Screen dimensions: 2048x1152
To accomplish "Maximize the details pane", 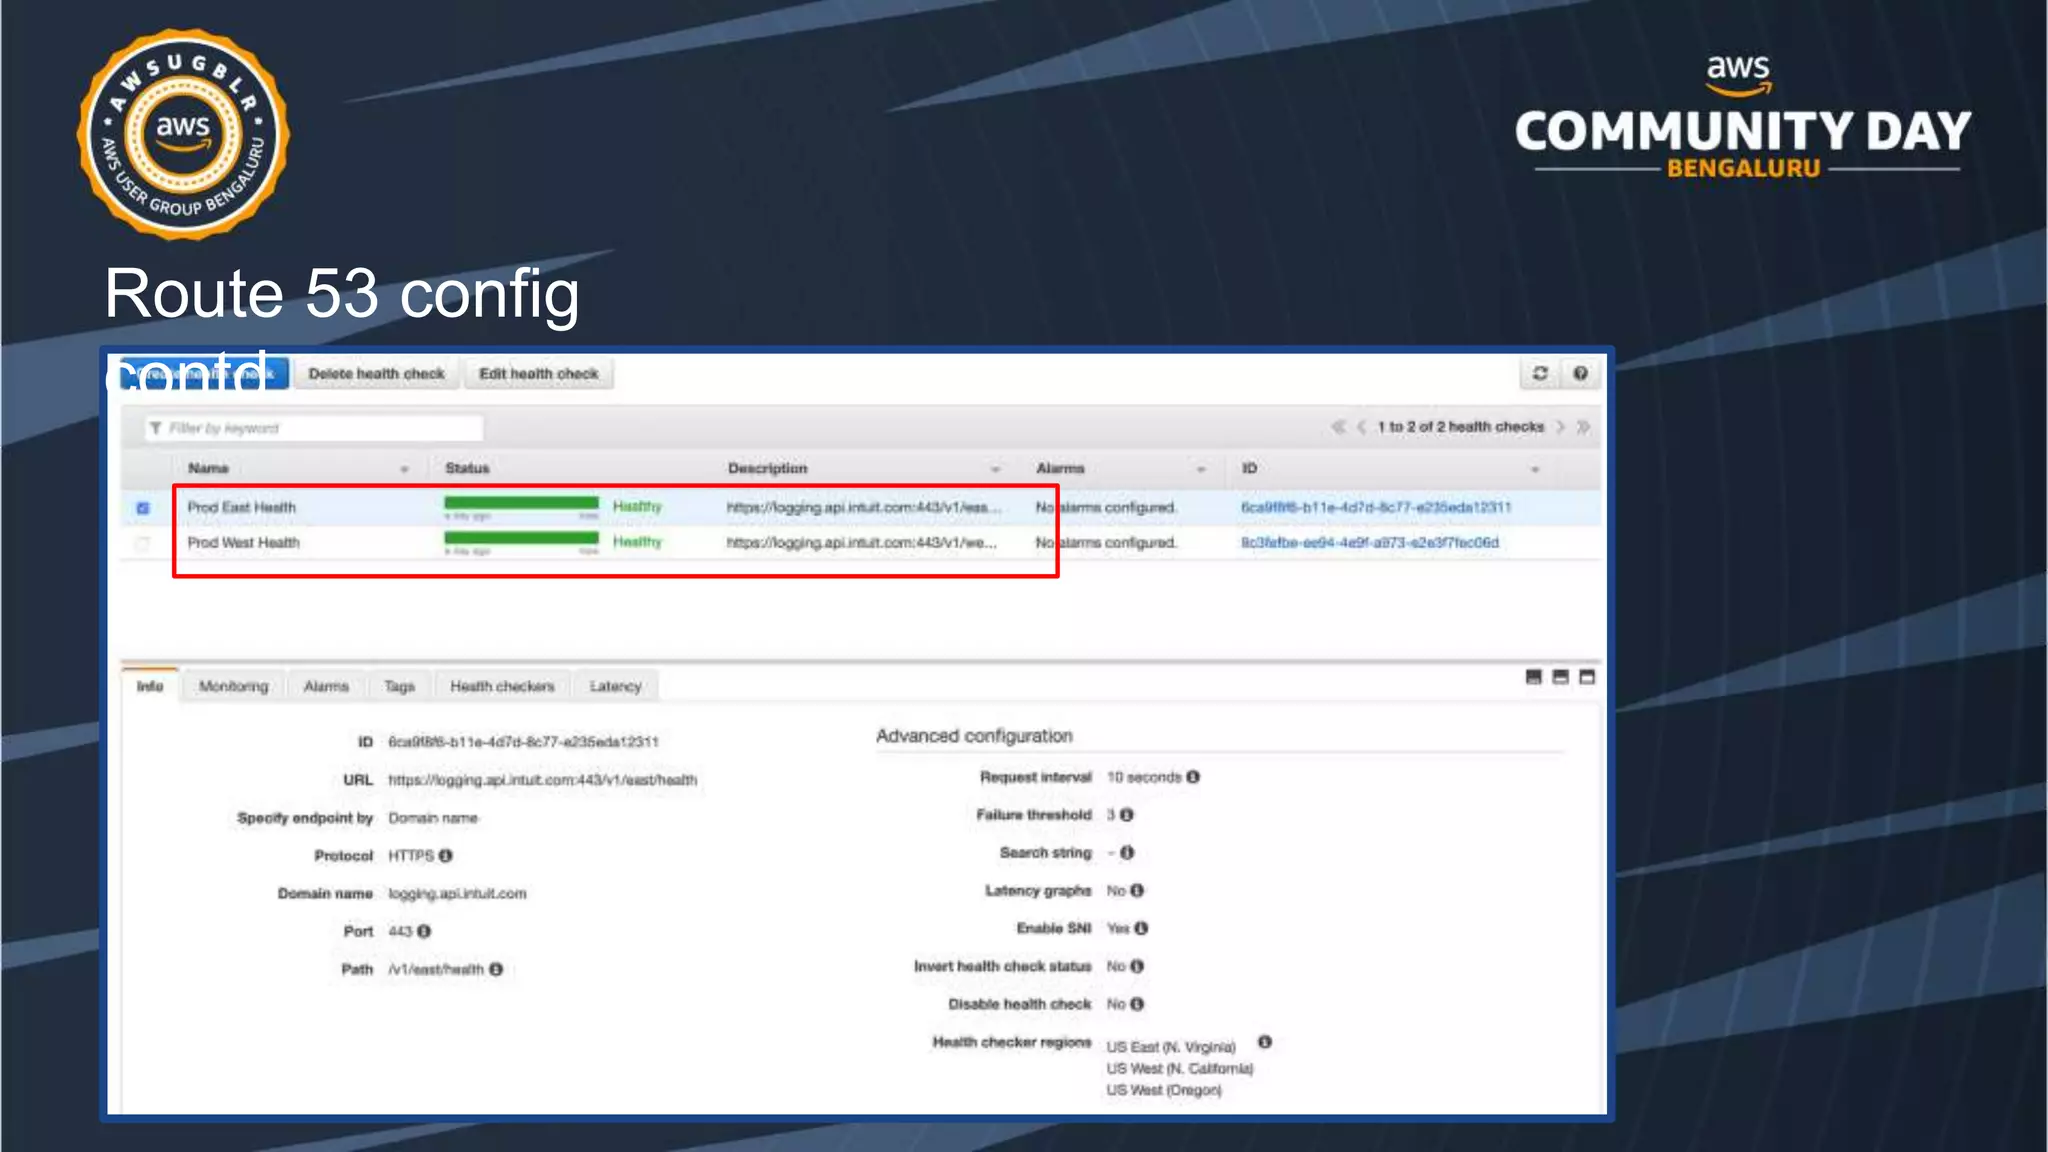I will pos(1587,677).
